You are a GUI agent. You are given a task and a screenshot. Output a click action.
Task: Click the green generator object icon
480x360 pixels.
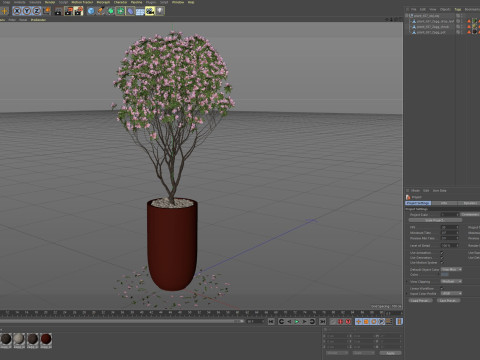pos(111,11)
